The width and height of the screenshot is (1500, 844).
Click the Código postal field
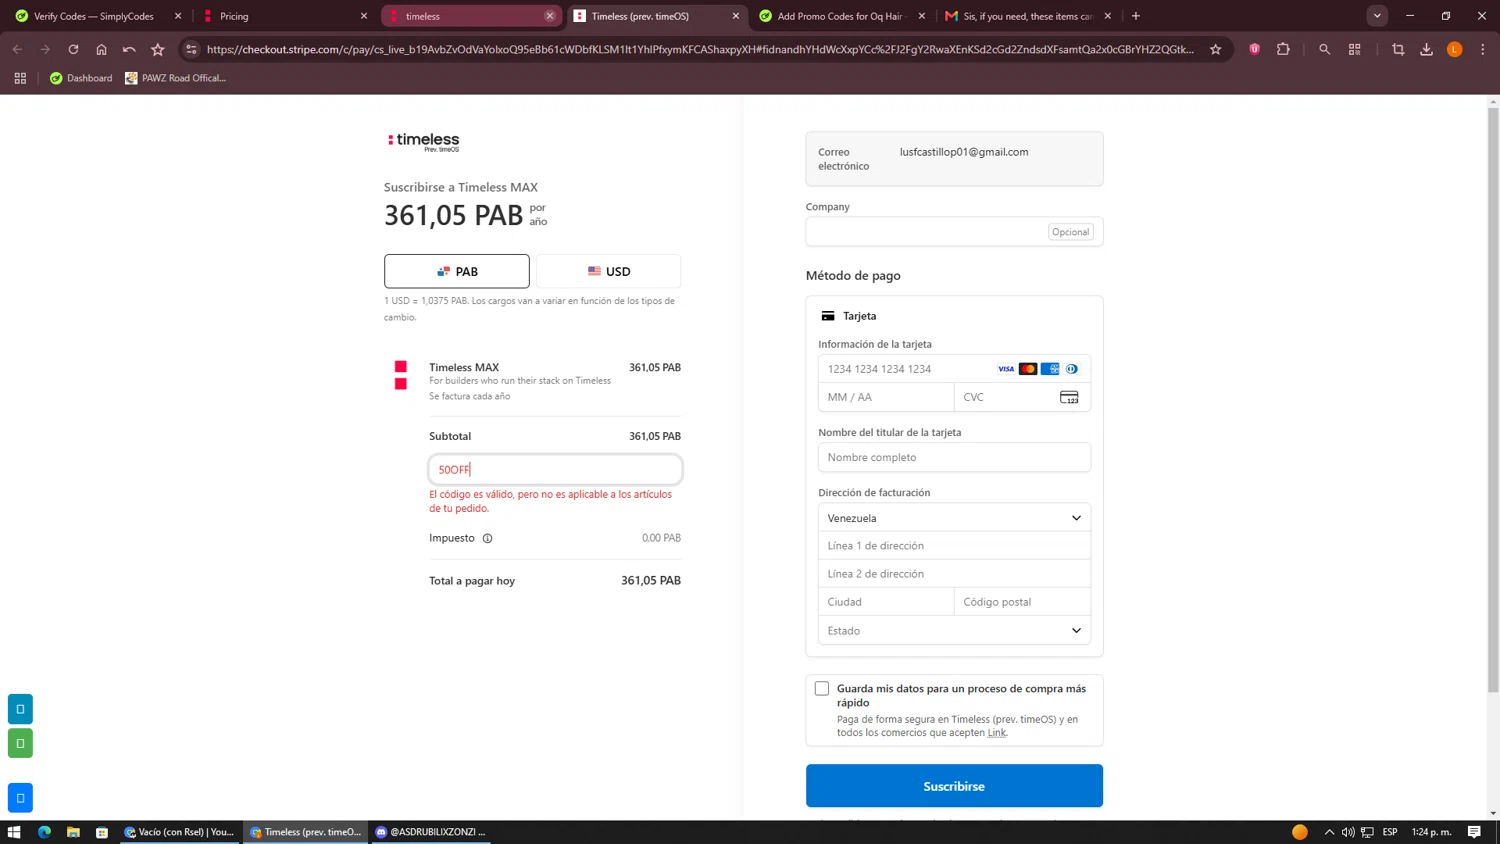point(1022,602)
